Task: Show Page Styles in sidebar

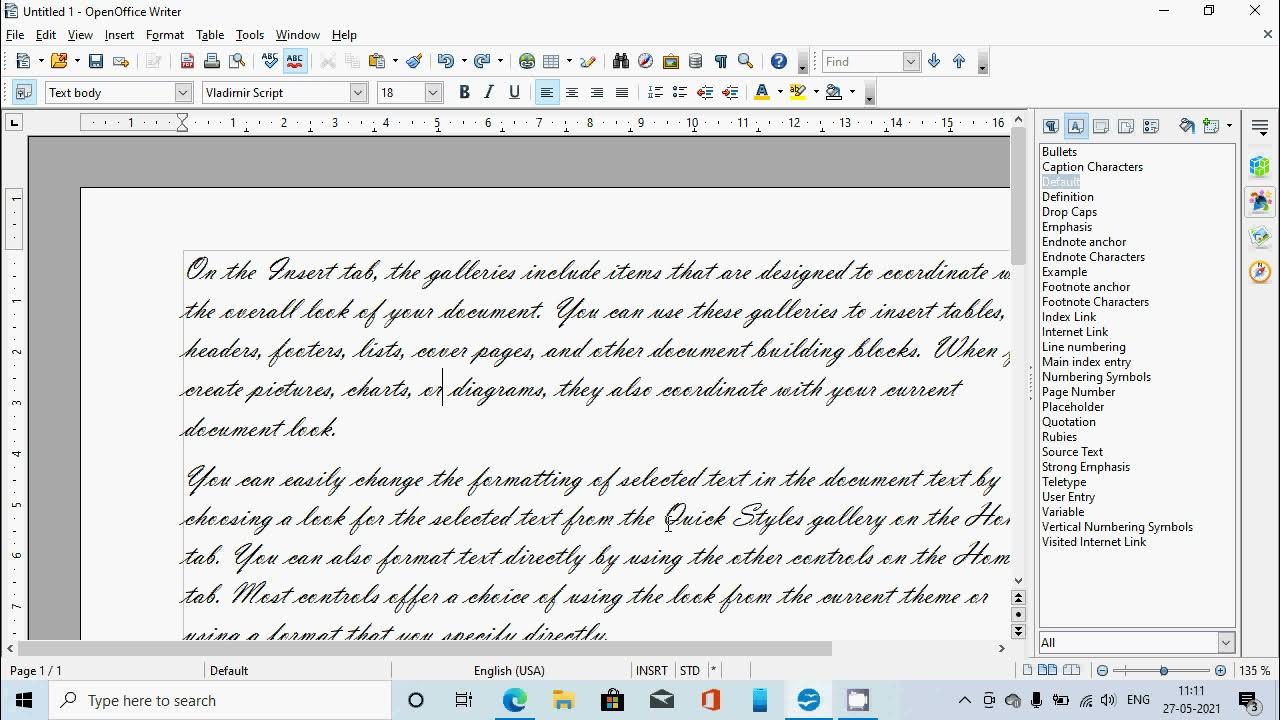Action: click(1126, 126)
